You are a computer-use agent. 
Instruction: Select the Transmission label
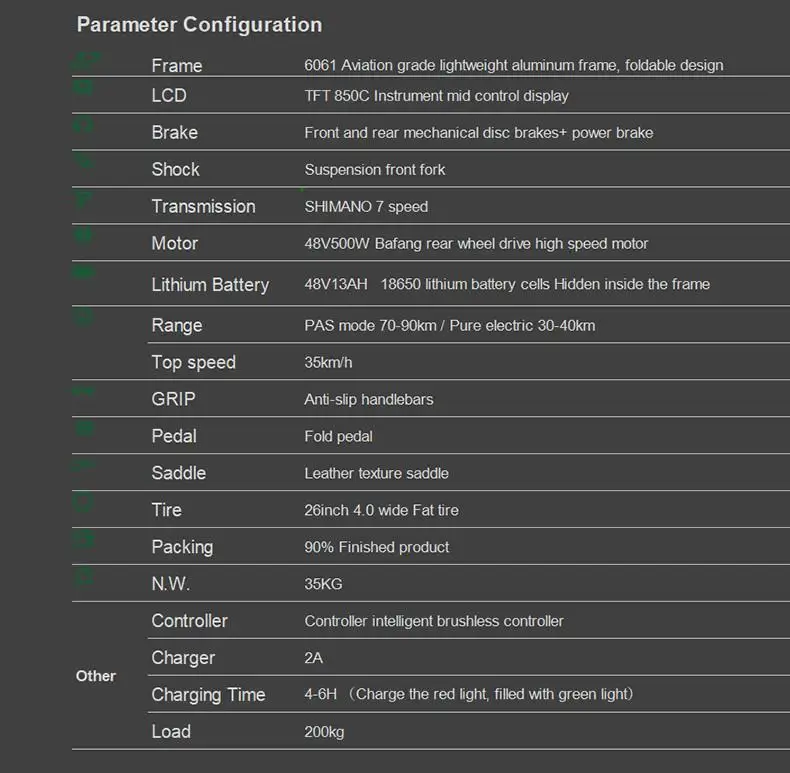pos(203,207)
